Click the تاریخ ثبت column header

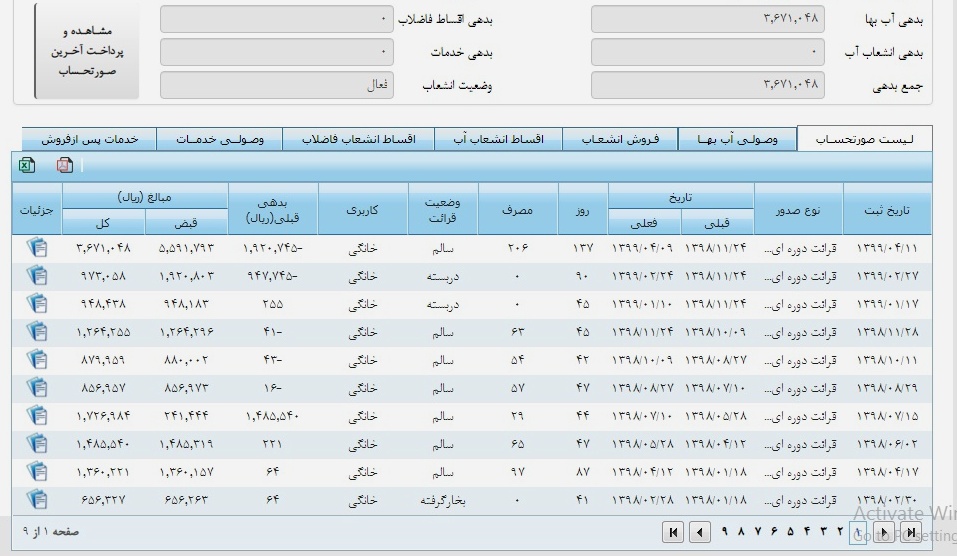pos(886,210)
